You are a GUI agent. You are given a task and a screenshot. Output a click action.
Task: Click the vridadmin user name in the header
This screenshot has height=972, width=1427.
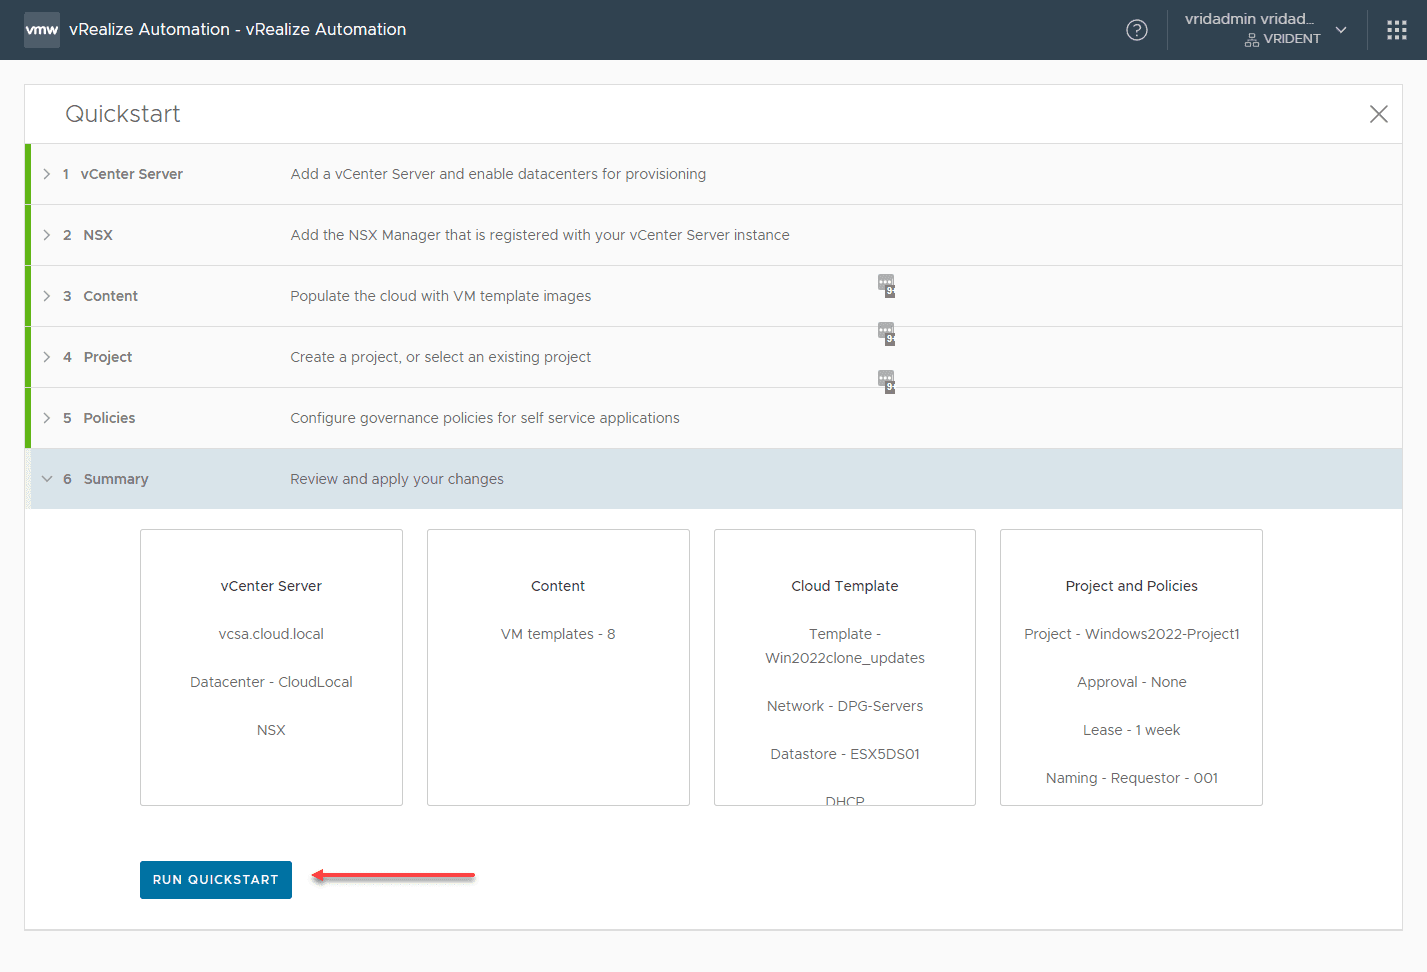point(1250,19)
